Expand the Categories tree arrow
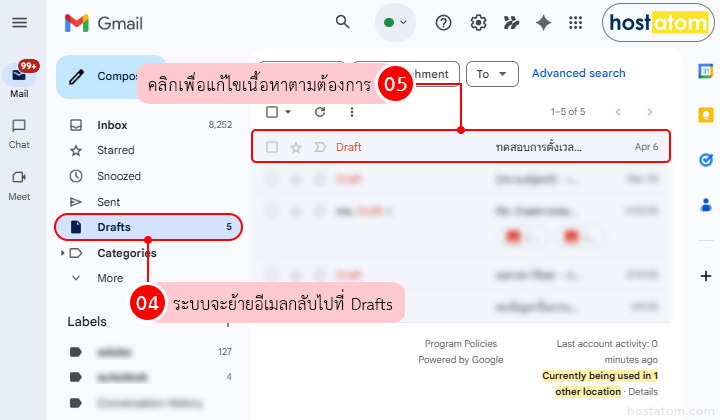The height and width of the screenshot is (420, 720). pos(62,253)
